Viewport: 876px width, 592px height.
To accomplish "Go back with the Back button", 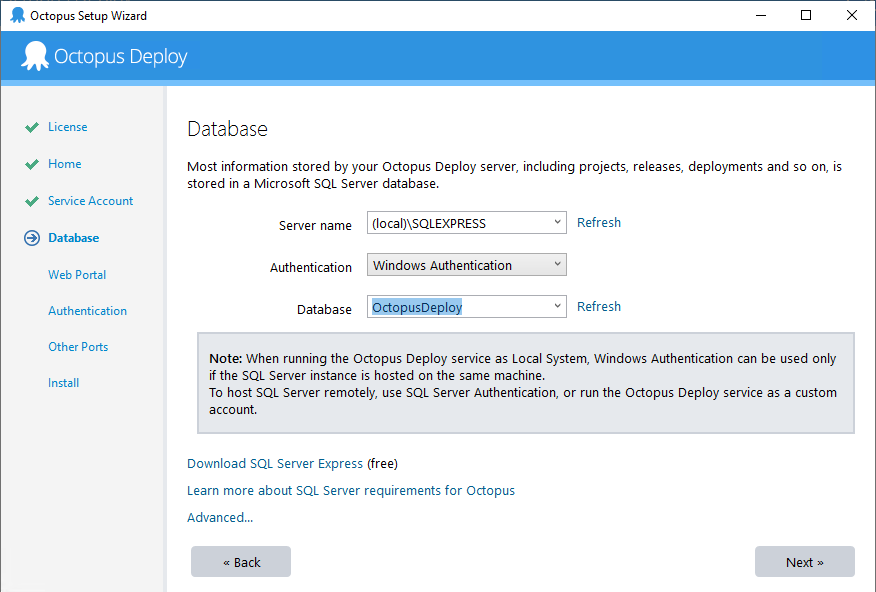I will point(241,562).
